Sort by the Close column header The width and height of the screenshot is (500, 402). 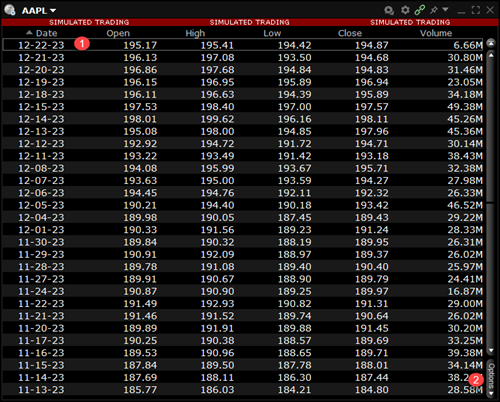point(350,33)
